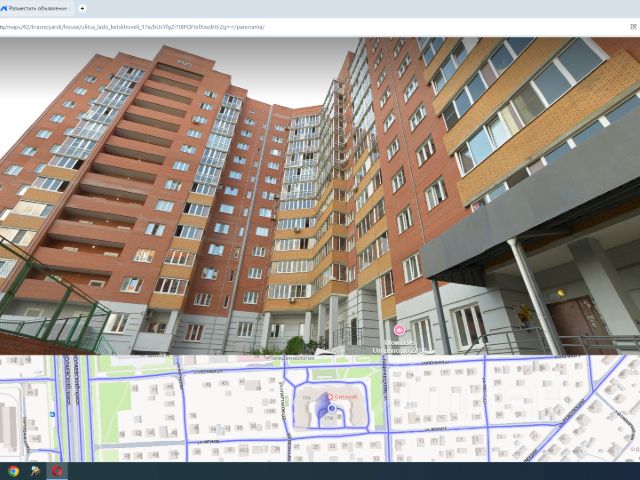Click the red Ситилинк marker on the map
This screenshot has width=640, height=480.
coord(331,396)
